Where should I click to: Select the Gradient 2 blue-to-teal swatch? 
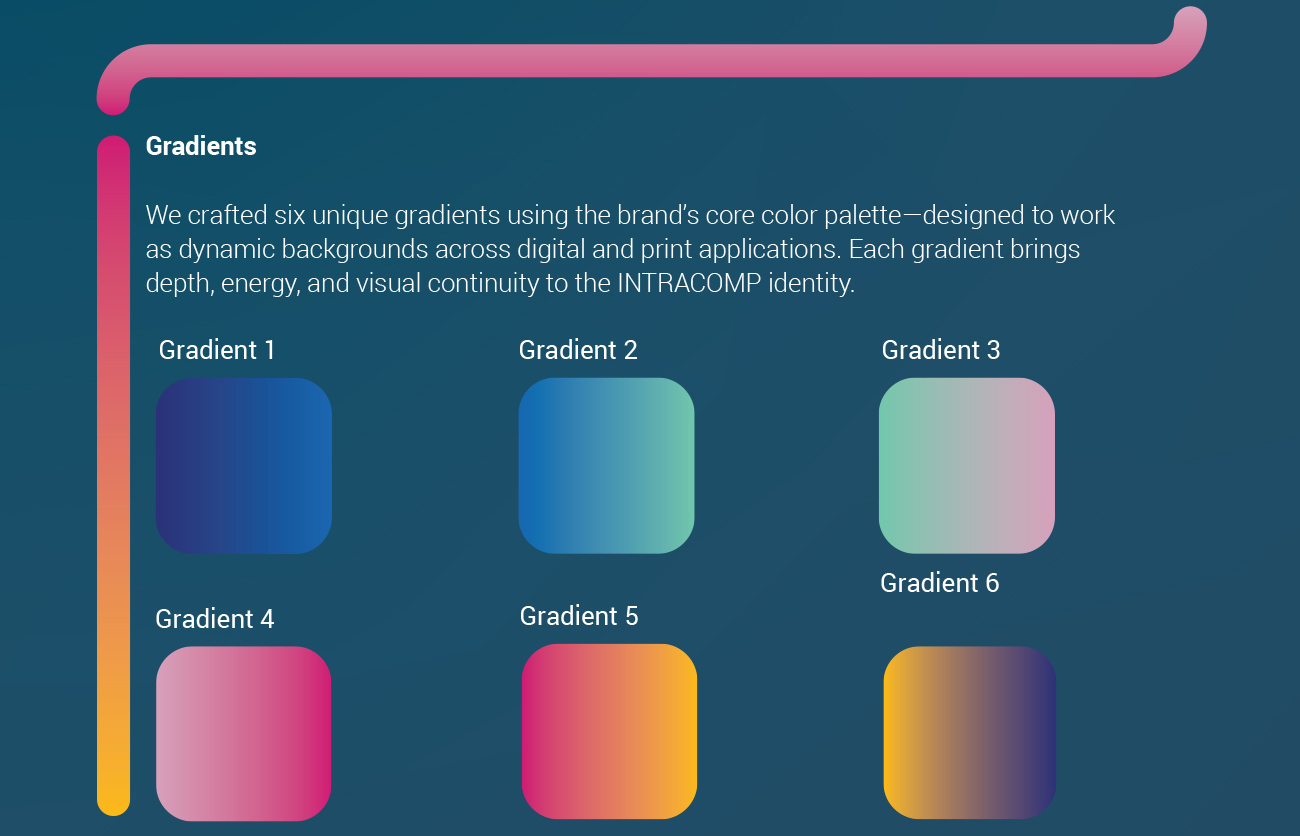[x=606, y=466]
